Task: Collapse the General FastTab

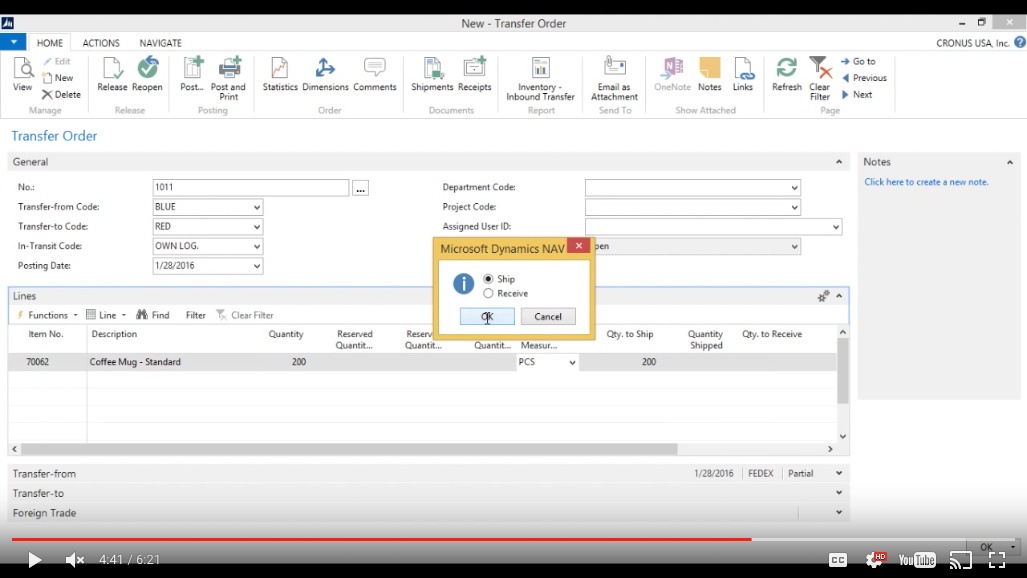Action: pyautogui.click(x=838, y=162)
